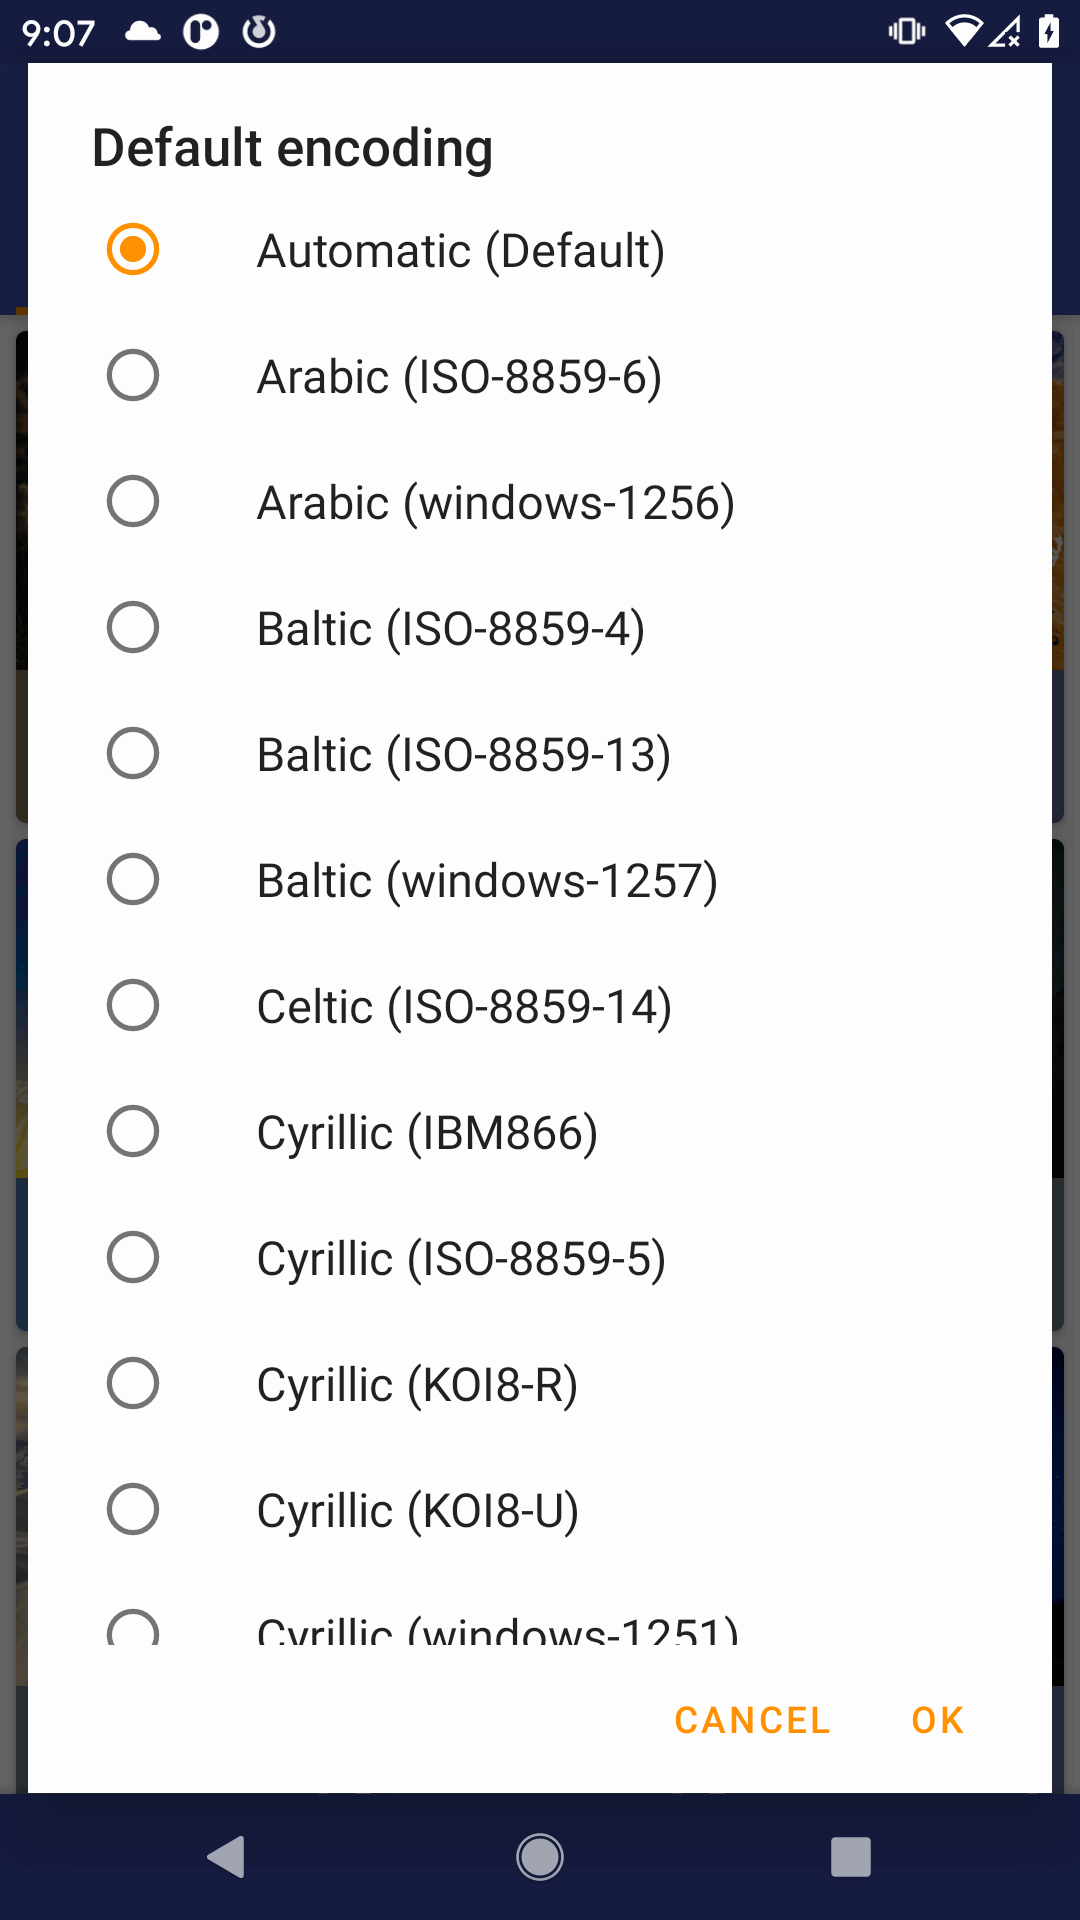Choose Baltic (ISO-8859-13) radio option
Image resolution: width=1080 pixels, height=1920 pixels.
133,753
